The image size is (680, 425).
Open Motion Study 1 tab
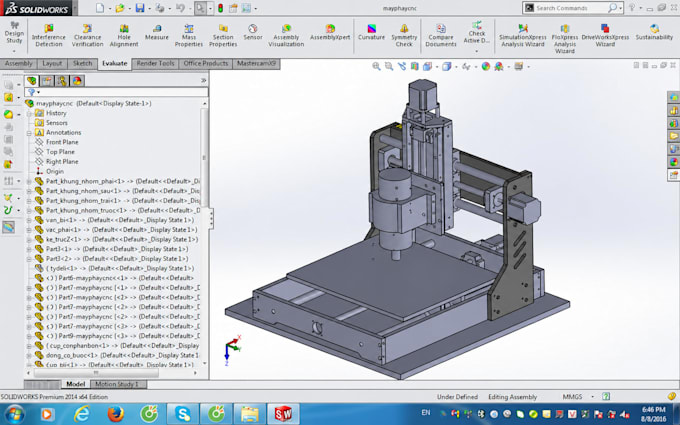tap(117, 384)
